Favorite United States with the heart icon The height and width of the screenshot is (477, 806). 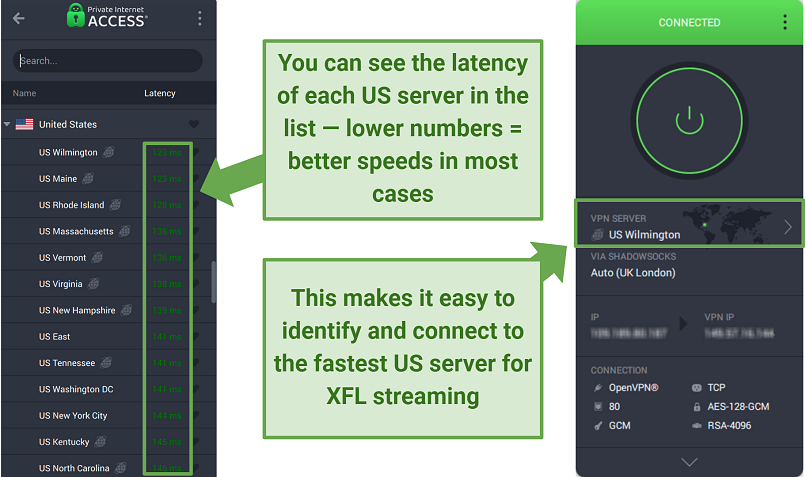click(194, 124)
